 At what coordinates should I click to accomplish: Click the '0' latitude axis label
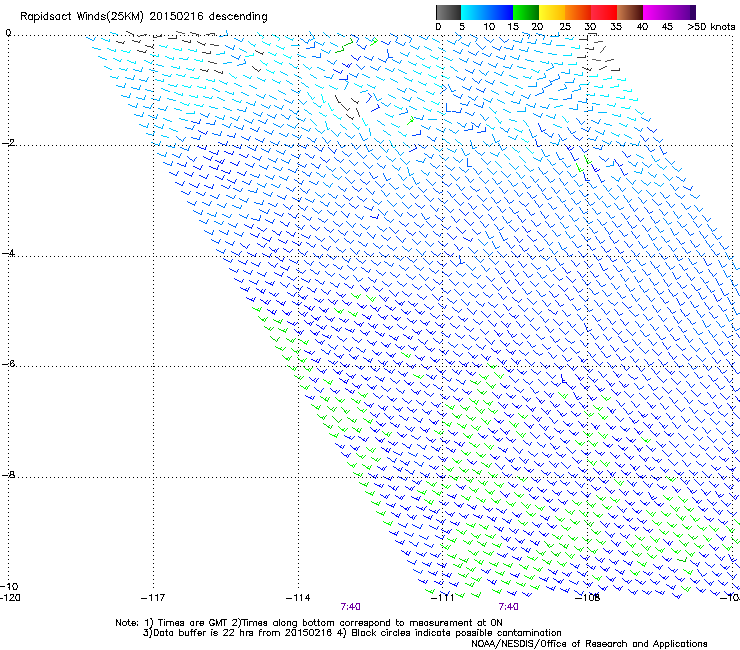coord(8,33)
